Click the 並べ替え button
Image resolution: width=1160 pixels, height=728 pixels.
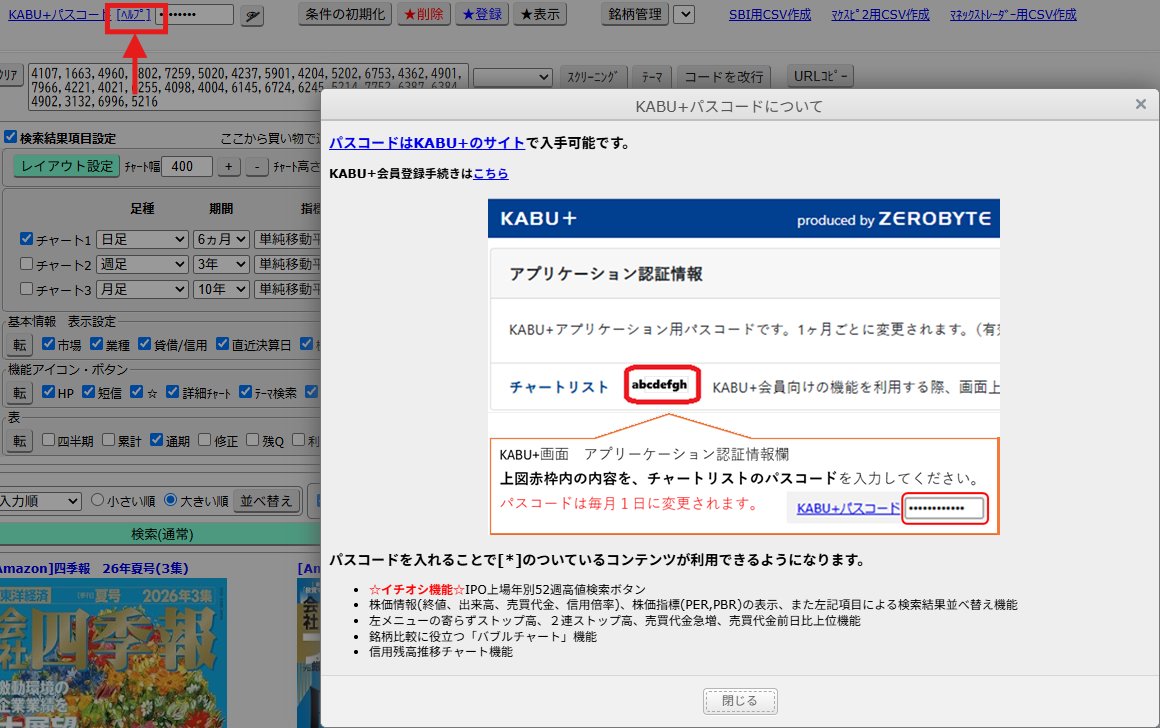pyautogui.click(x=266, y=501)
